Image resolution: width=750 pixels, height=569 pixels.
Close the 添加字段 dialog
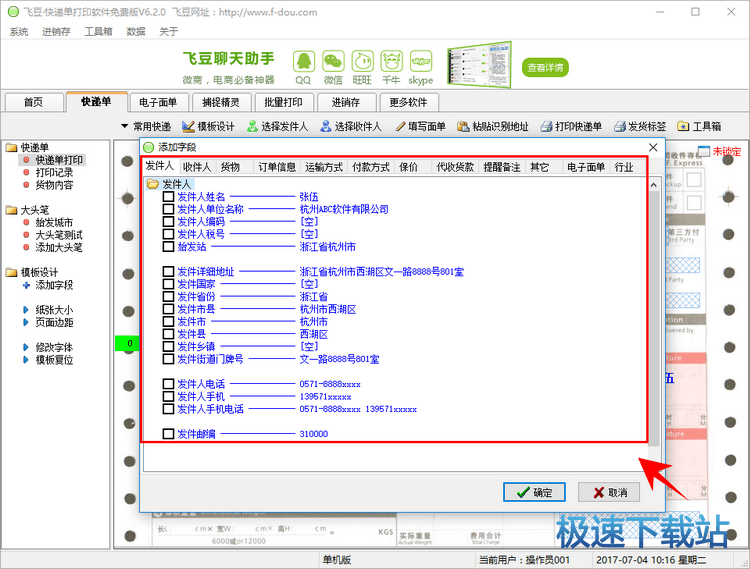tap(653, 147)
